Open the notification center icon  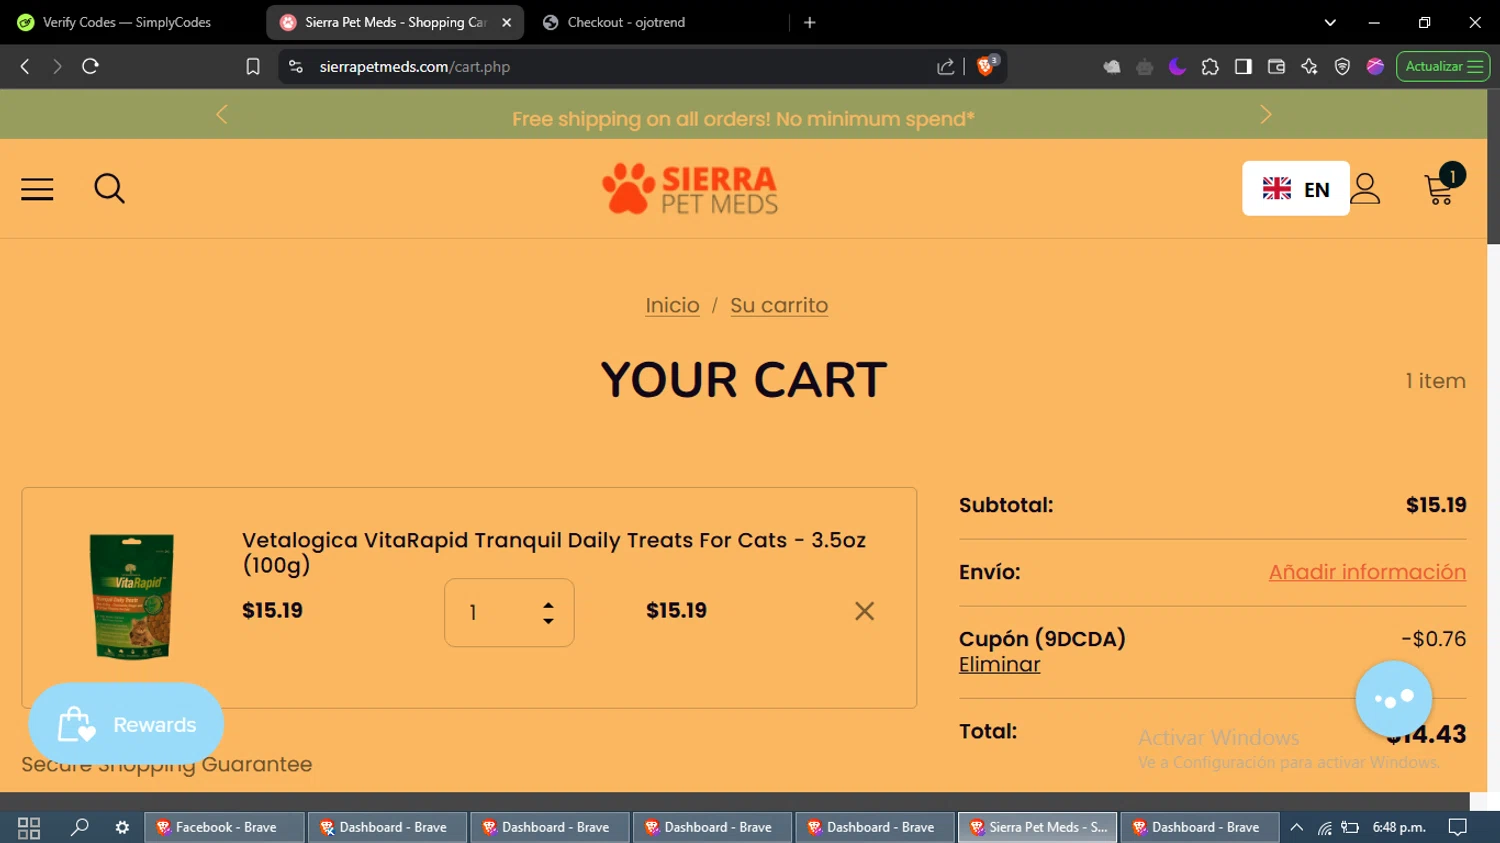[1457, 827]
